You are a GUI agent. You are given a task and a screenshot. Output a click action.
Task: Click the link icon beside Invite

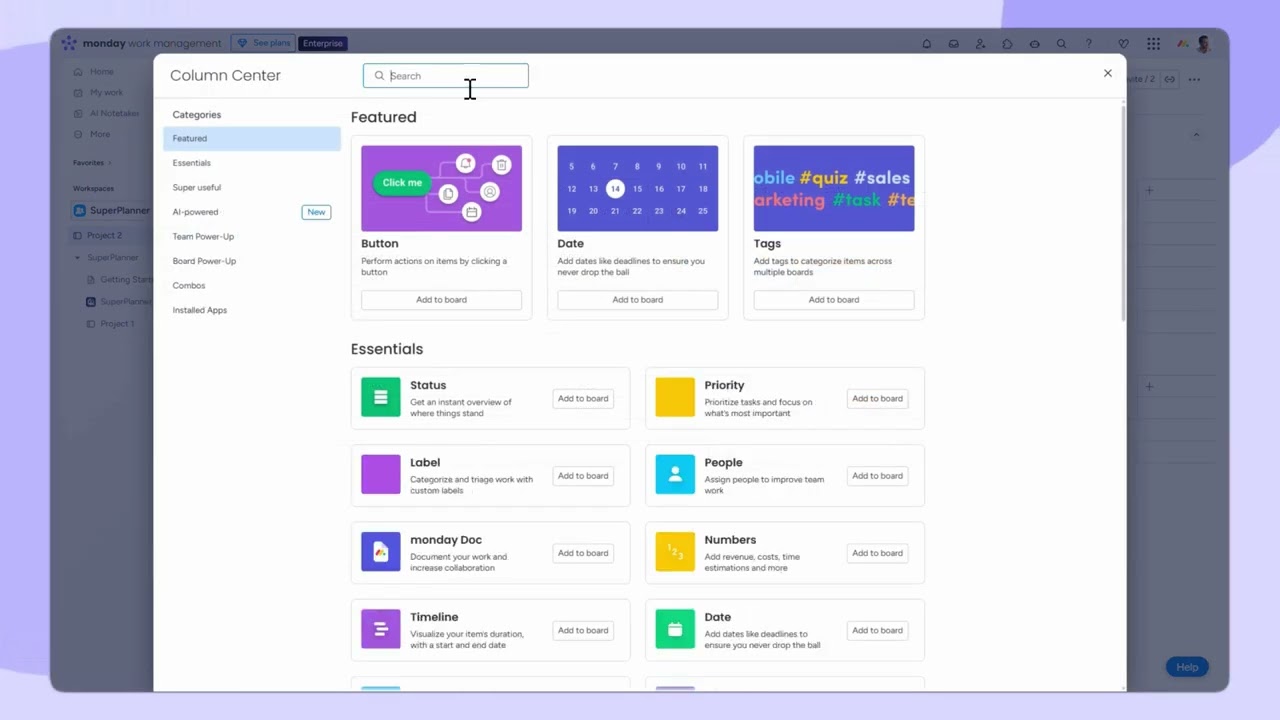1169,79
